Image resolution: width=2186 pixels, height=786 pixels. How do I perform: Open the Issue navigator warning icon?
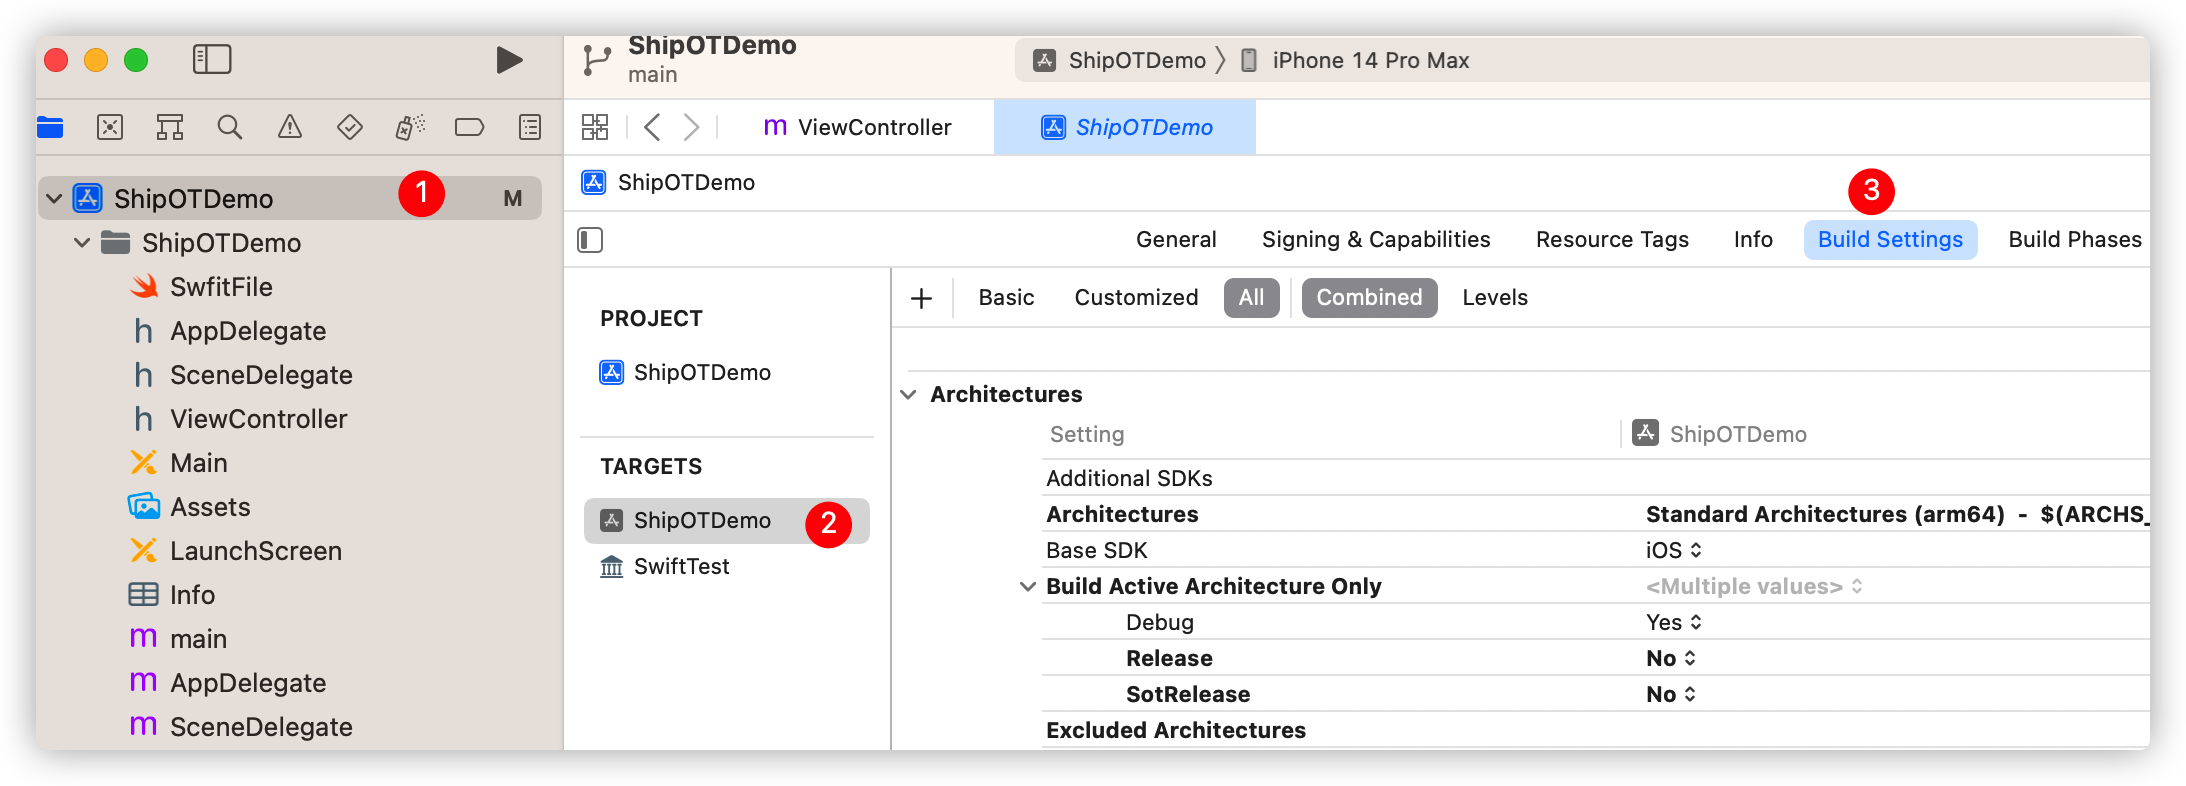(x=290, y=127)
